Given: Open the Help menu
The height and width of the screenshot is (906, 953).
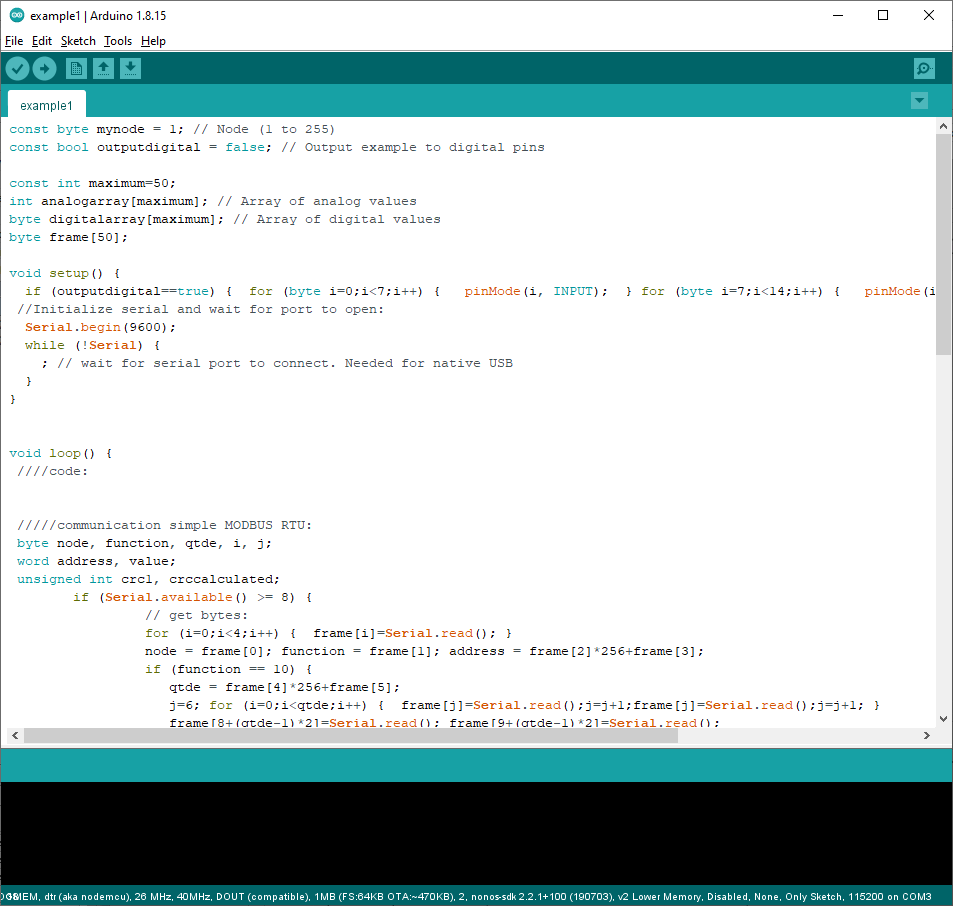Looking at the screenshot, I should click(153, 41).
